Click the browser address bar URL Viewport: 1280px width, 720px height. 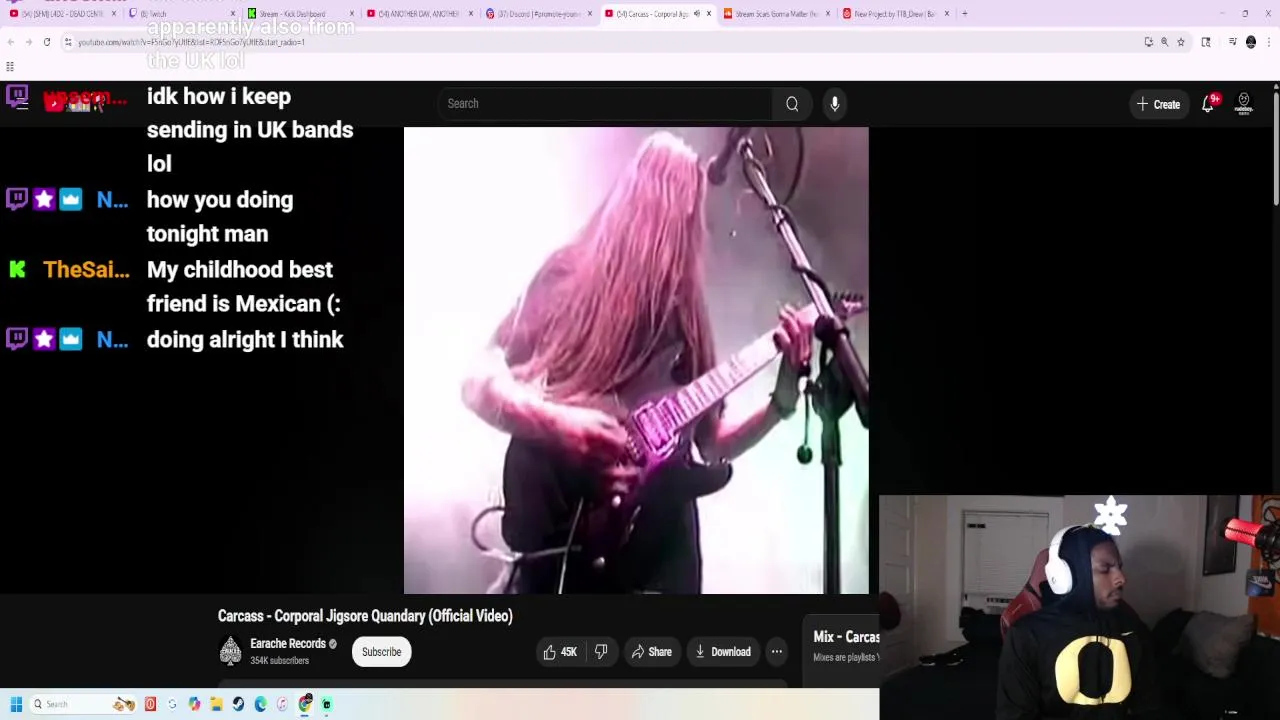[190, 42]
